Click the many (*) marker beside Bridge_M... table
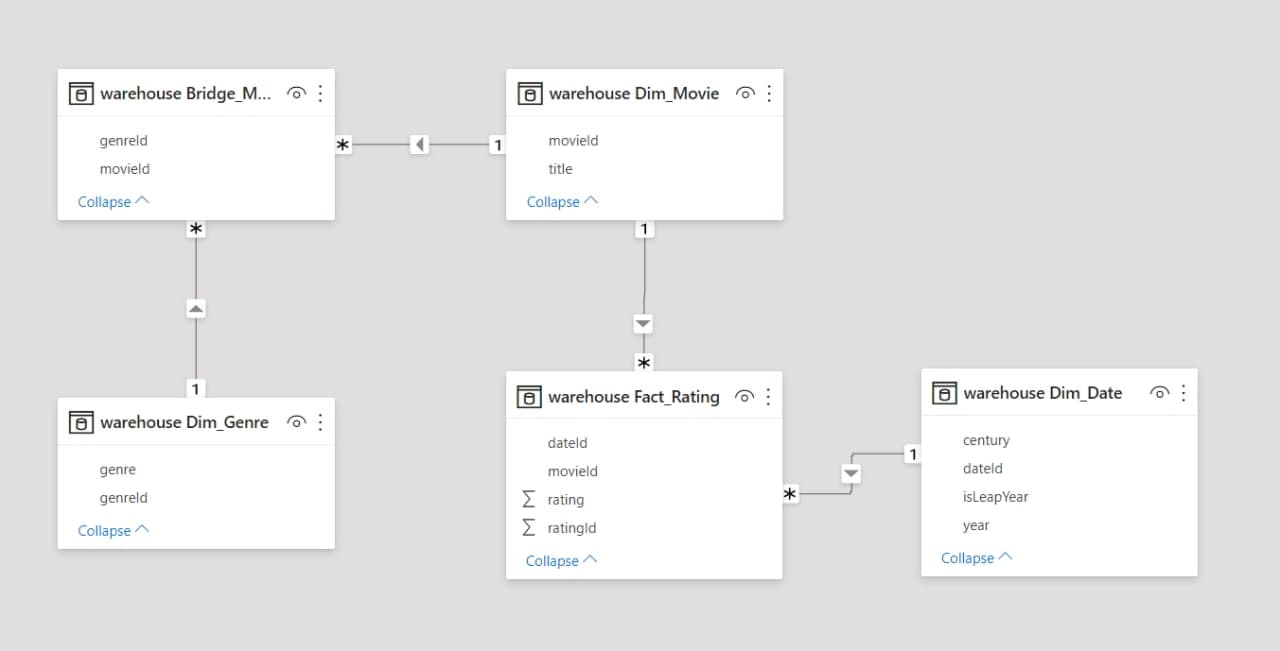 pyautogui.click(x=343, y=145)
